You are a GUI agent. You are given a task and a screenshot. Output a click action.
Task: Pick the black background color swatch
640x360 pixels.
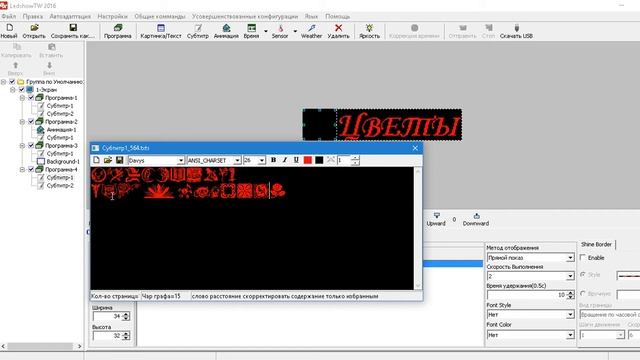pos(319,160)
